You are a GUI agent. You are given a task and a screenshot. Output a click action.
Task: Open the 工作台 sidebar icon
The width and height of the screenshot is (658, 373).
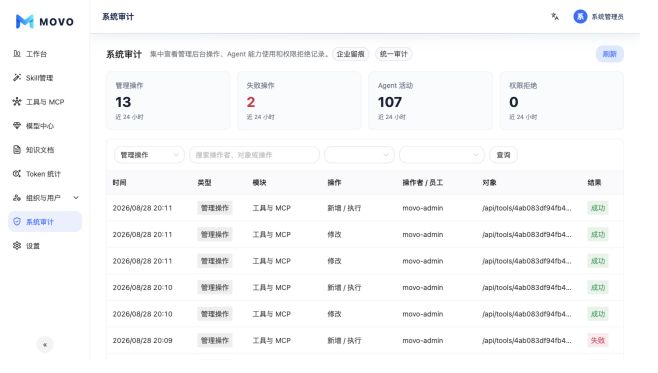coord(17,54)
